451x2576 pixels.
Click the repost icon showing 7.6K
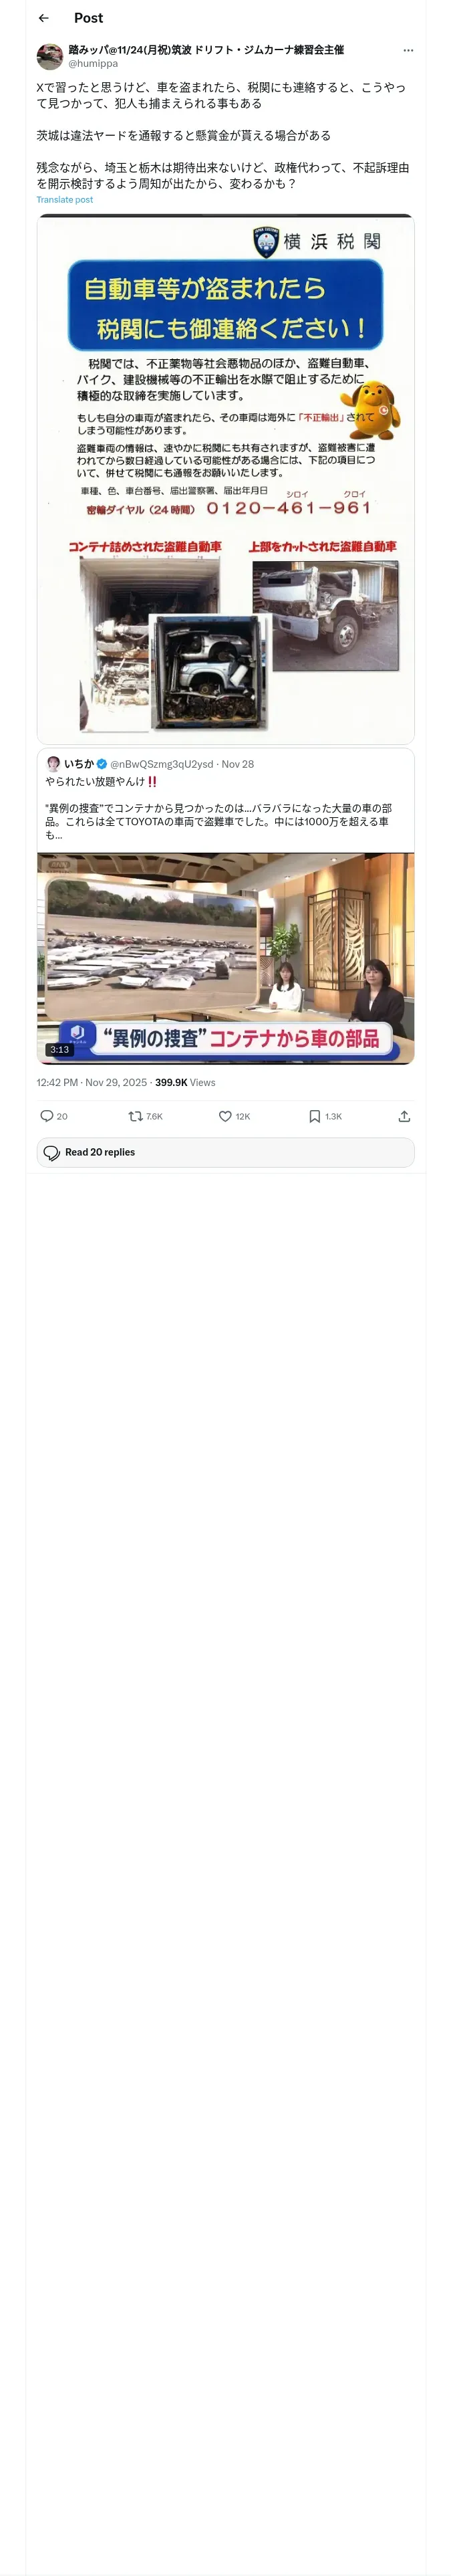(136, 1116)
